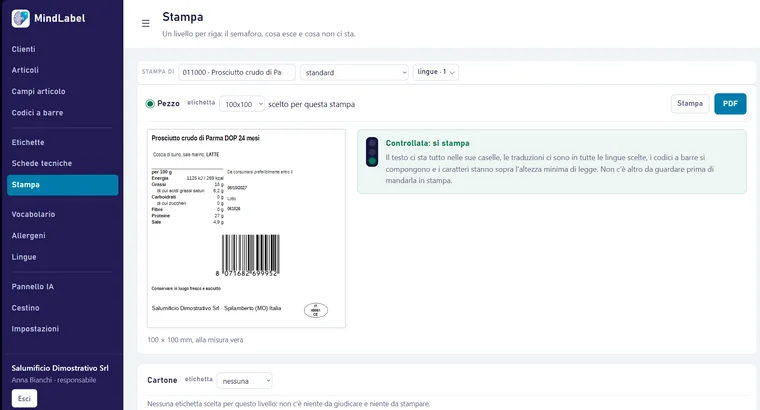Click the article field 011000 Prosciutto crudo
This screenshot has height=410, width=760.
point(237,72)
